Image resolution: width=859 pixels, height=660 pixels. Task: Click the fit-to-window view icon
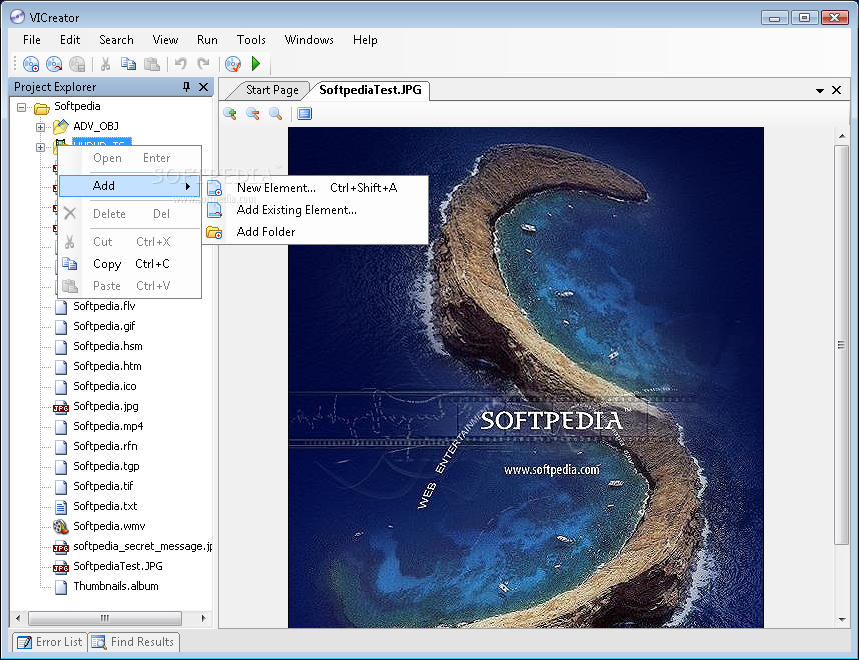(x=305, y=113)
